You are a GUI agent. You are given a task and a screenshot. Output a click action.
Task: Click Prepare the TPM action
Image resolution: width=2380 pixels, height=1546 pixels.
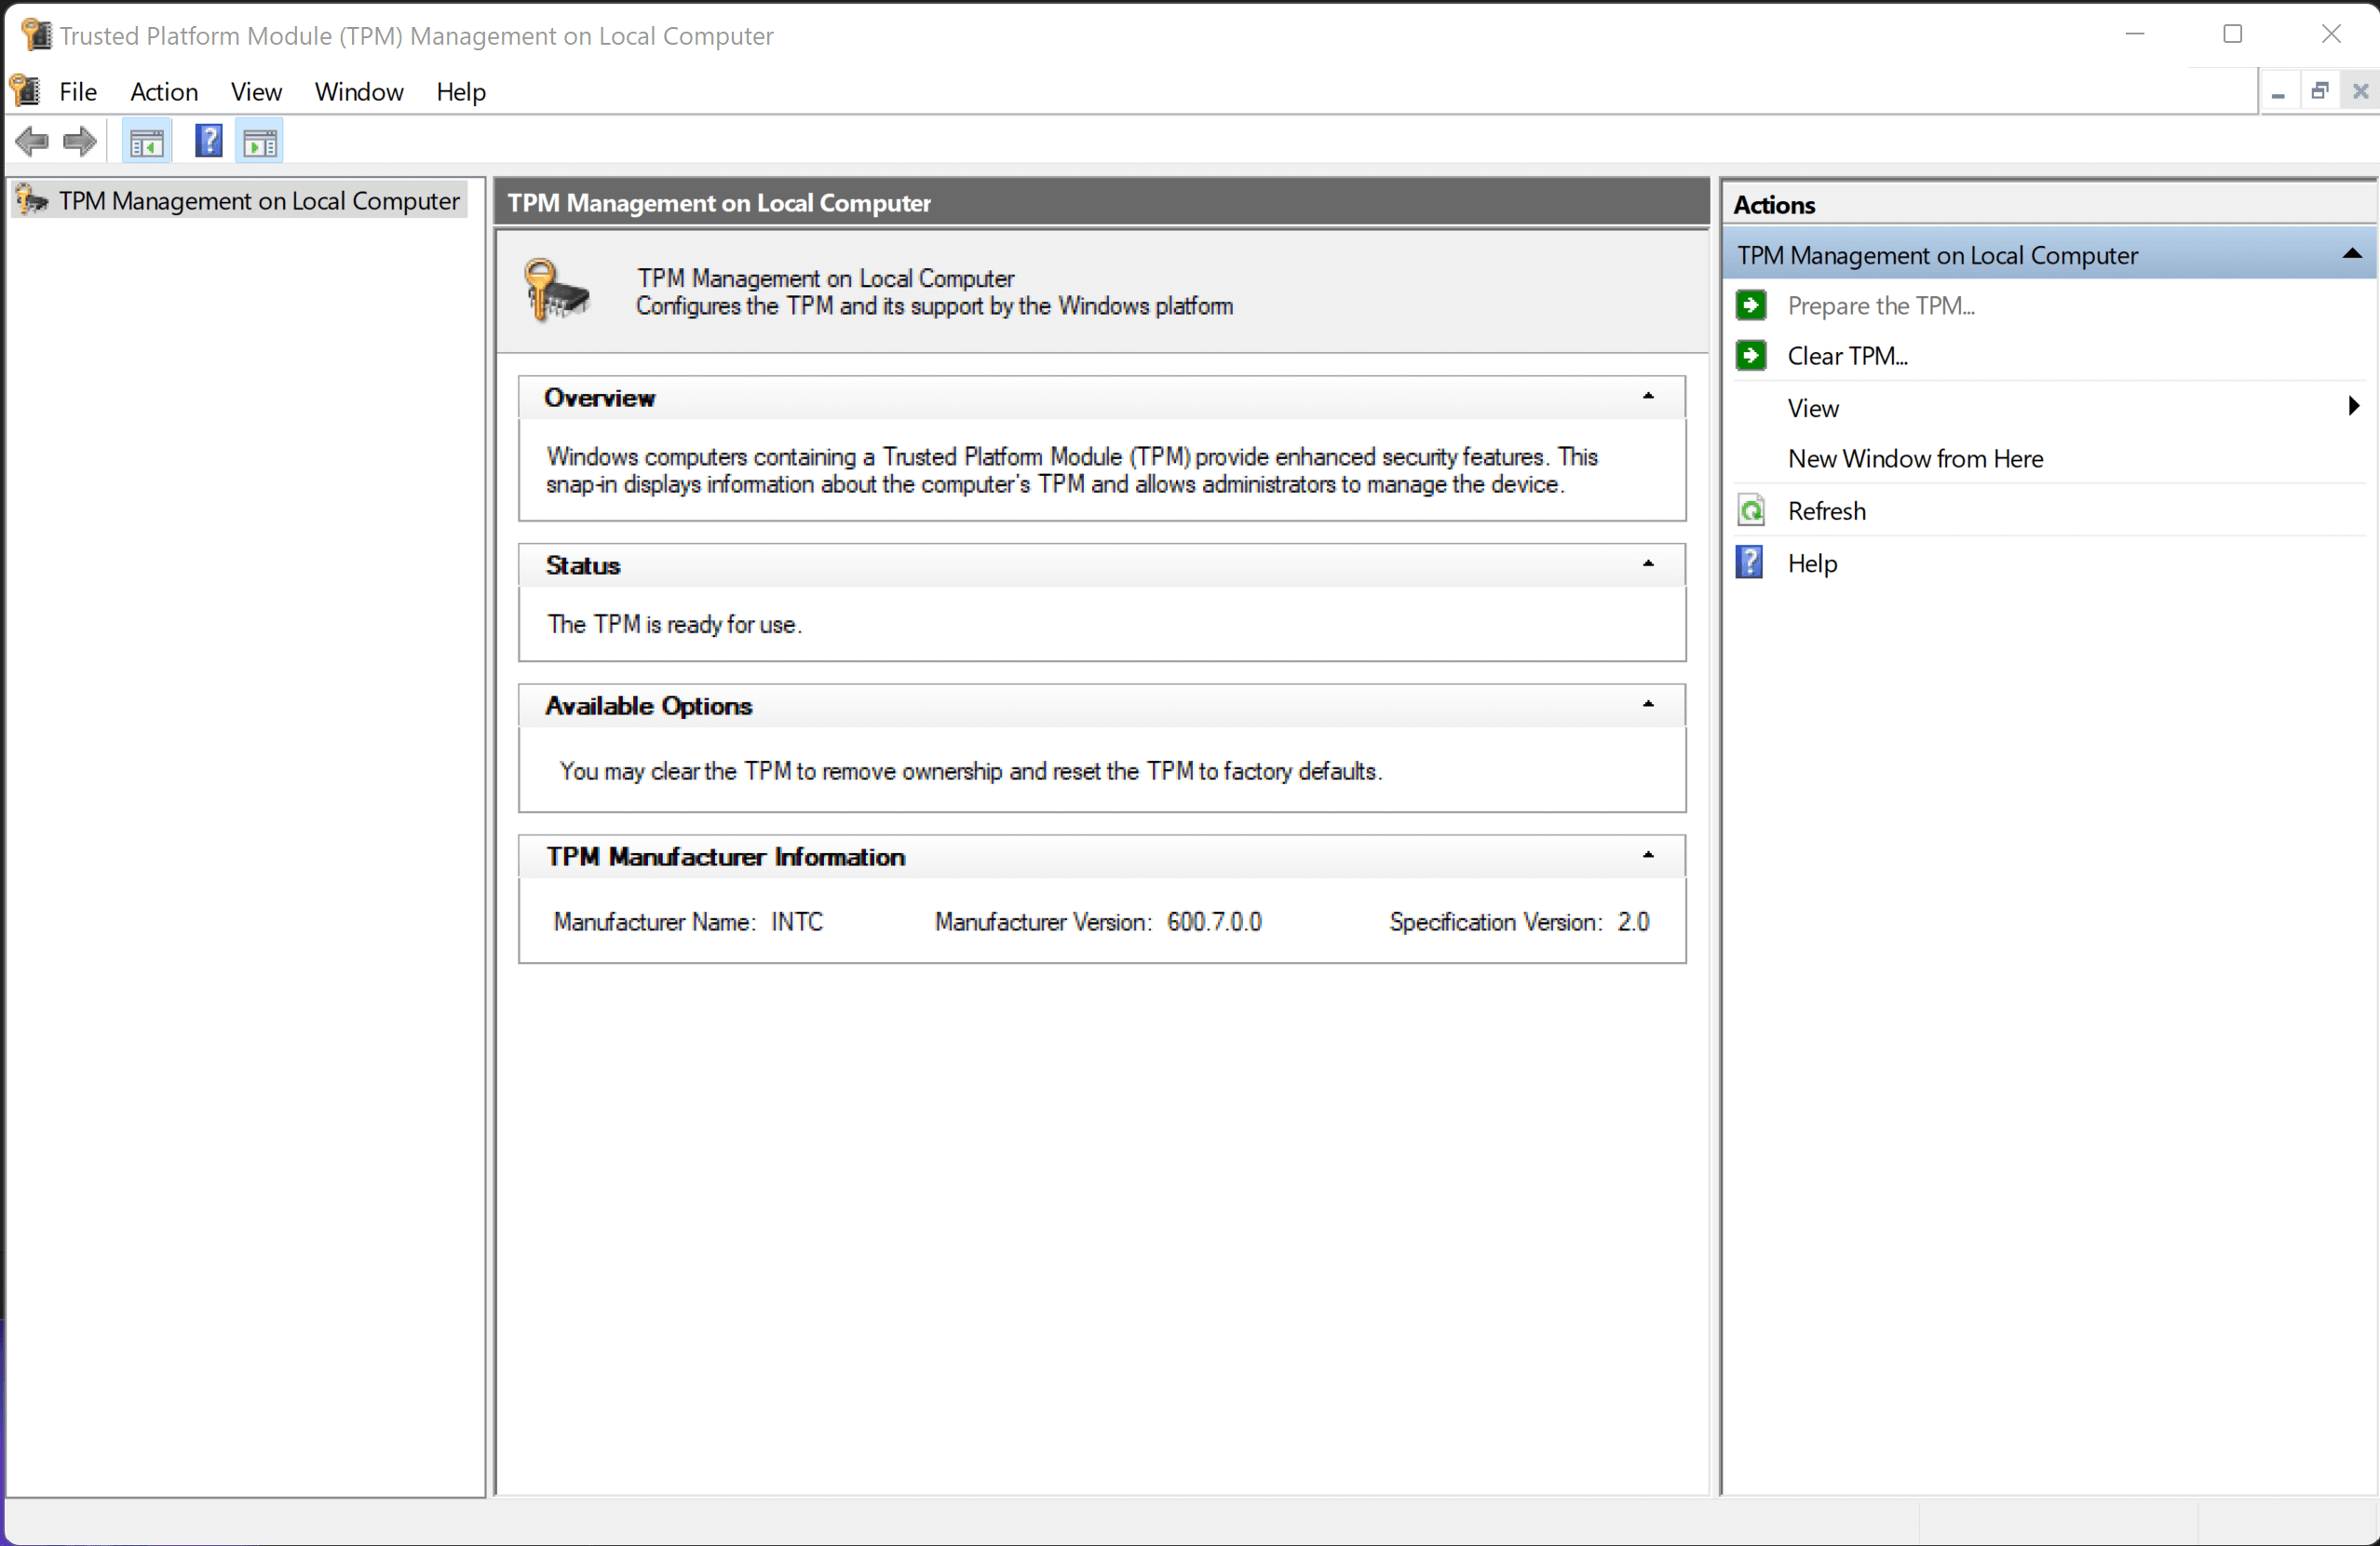coord(1880,306)
